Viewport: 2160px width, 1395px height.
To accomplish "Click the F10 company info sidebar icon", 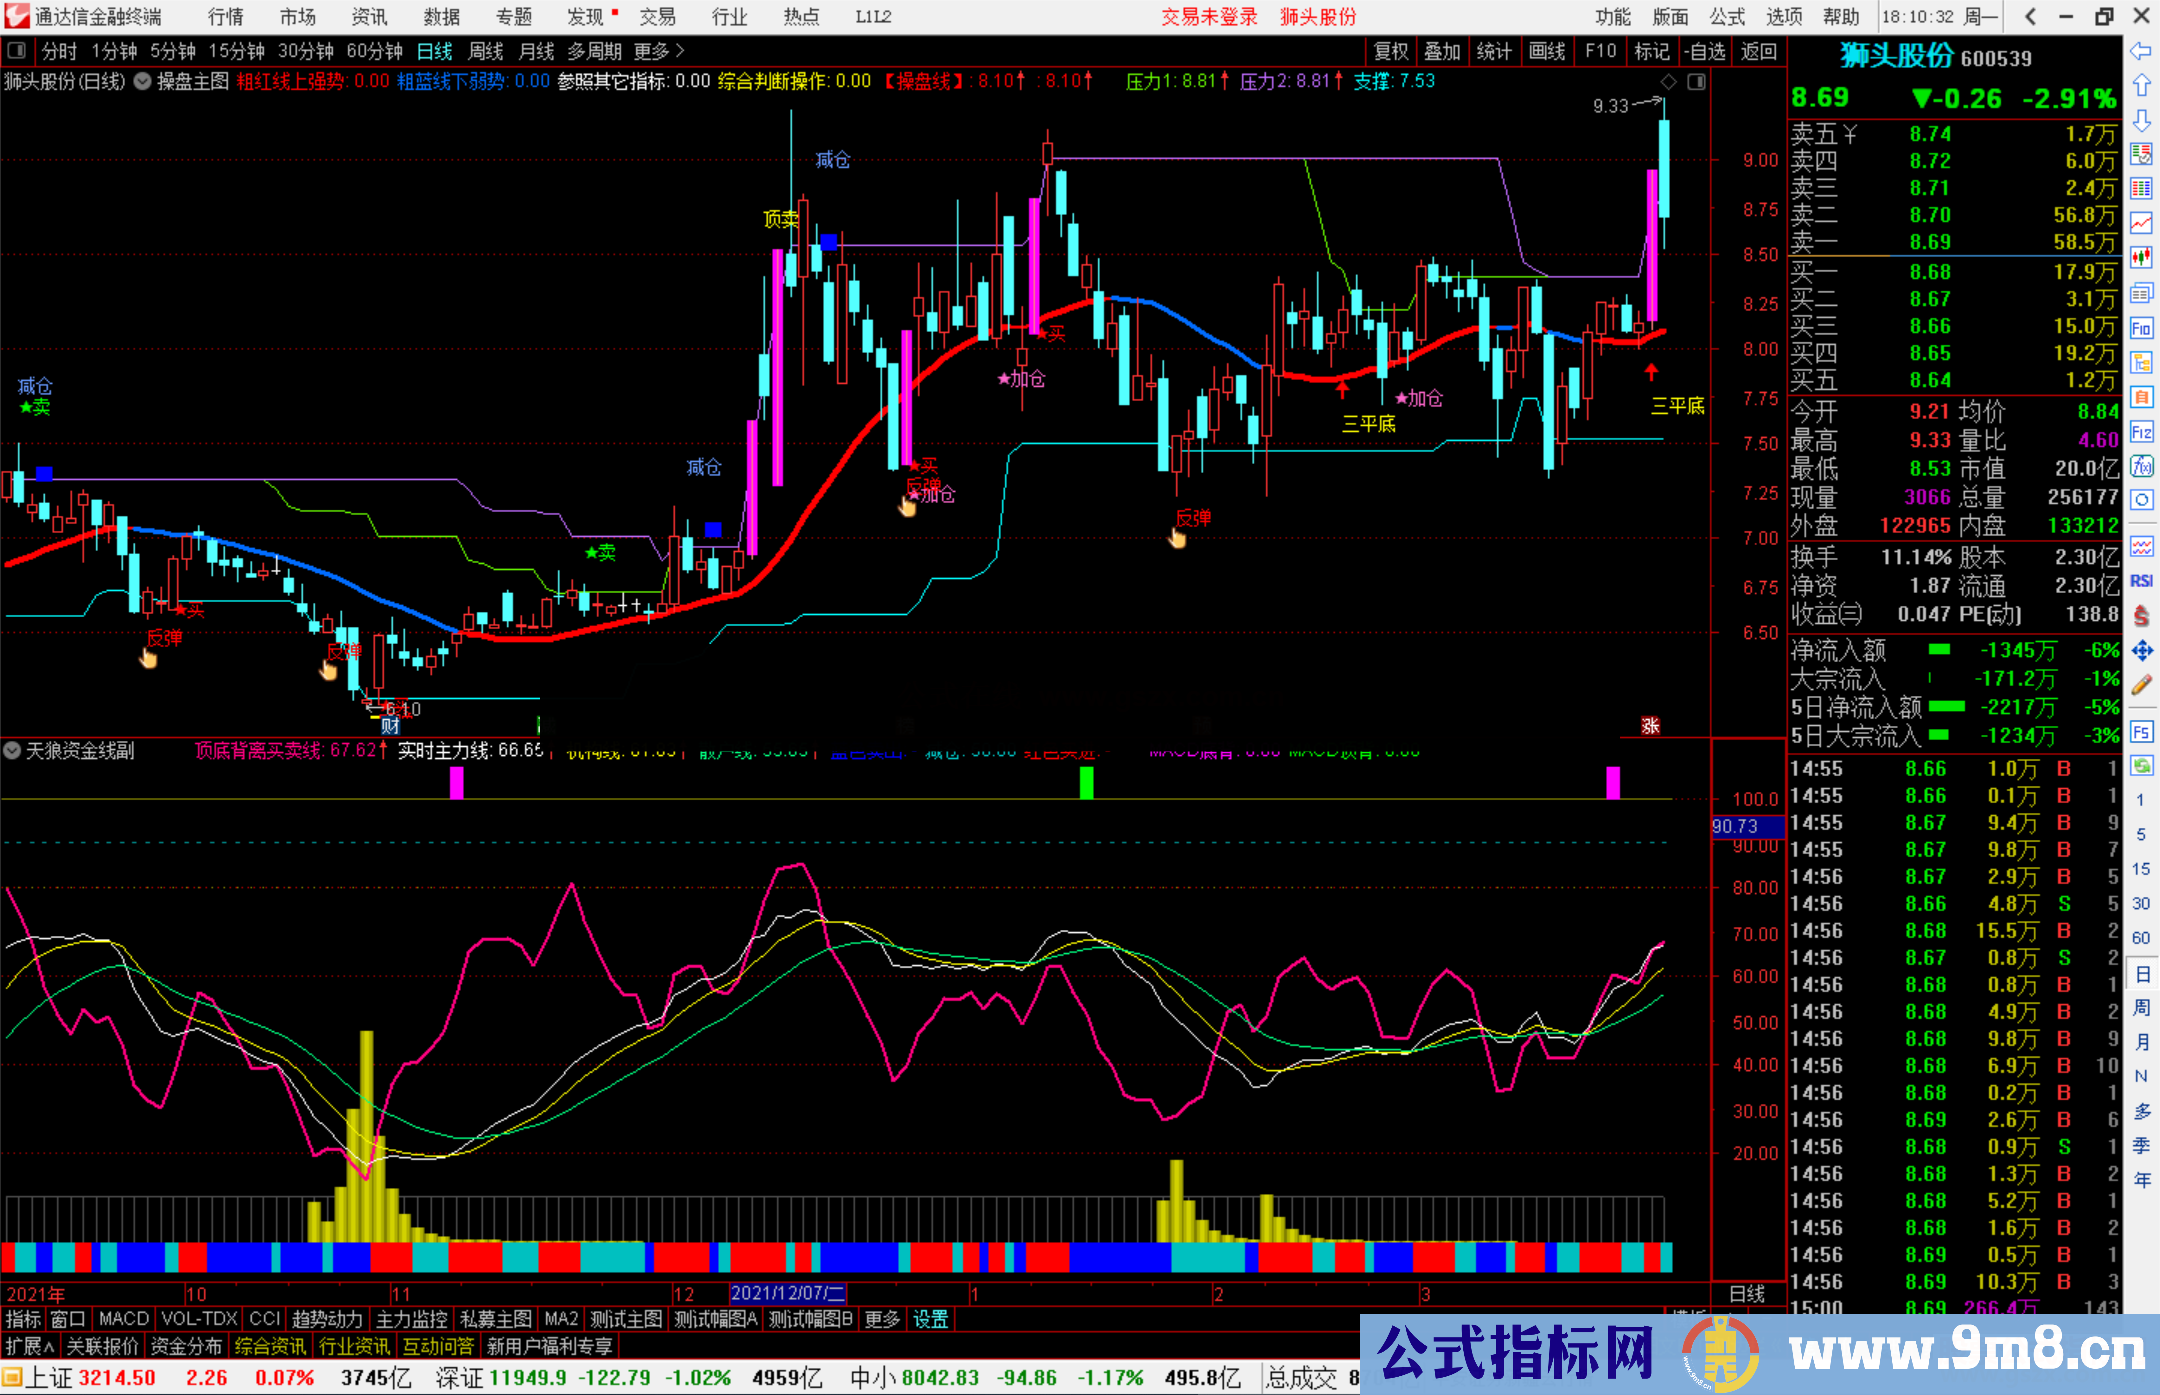I will coord(2141,328).
